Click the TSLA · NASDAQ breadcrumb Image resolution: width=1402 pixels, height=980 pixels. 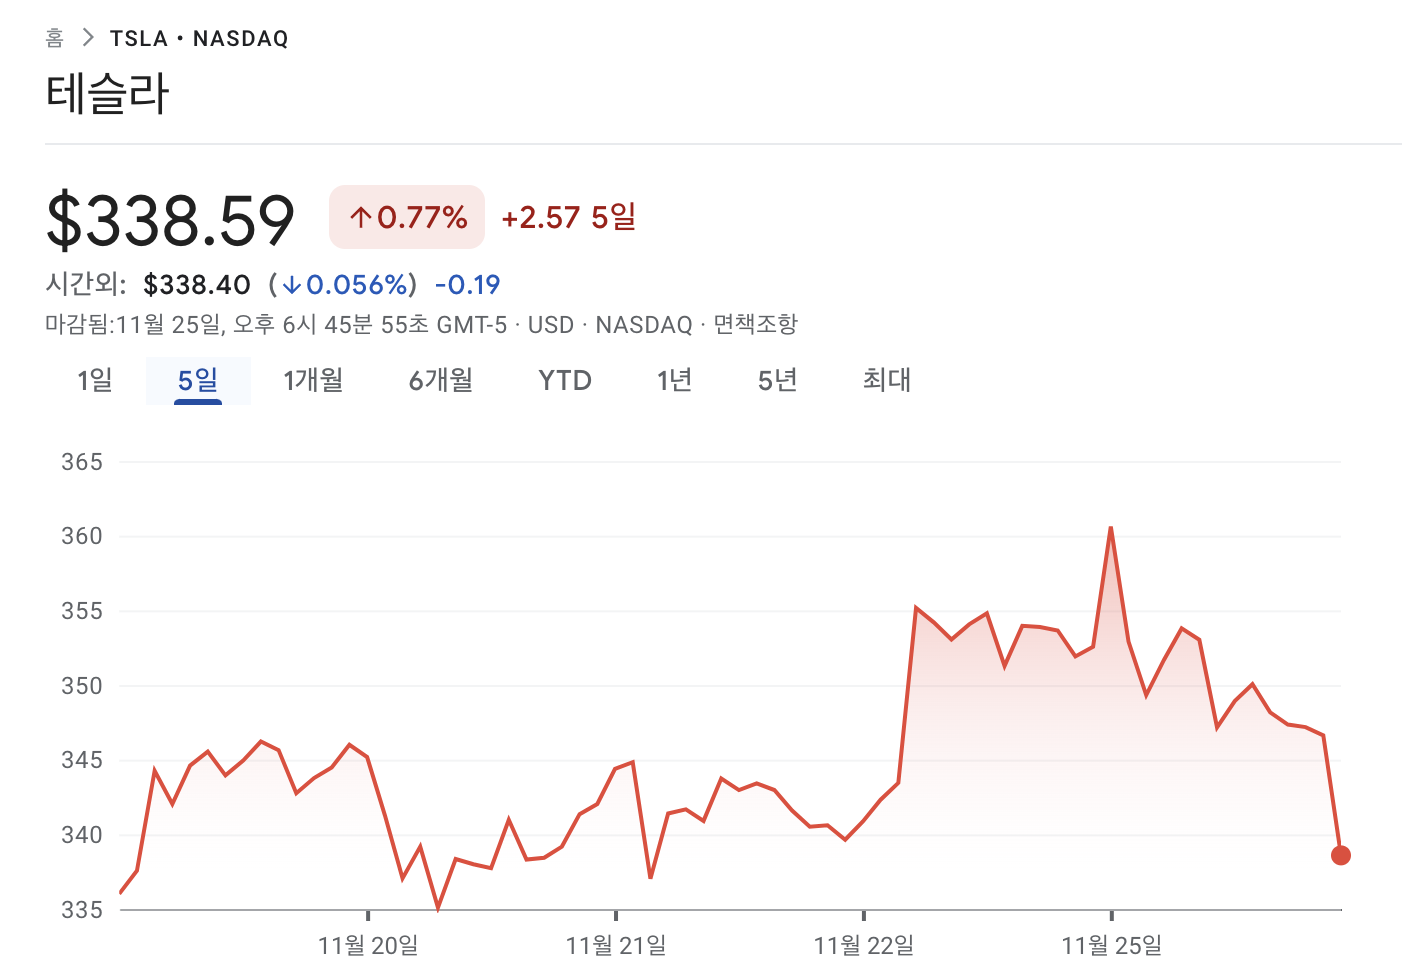(199, 39)
